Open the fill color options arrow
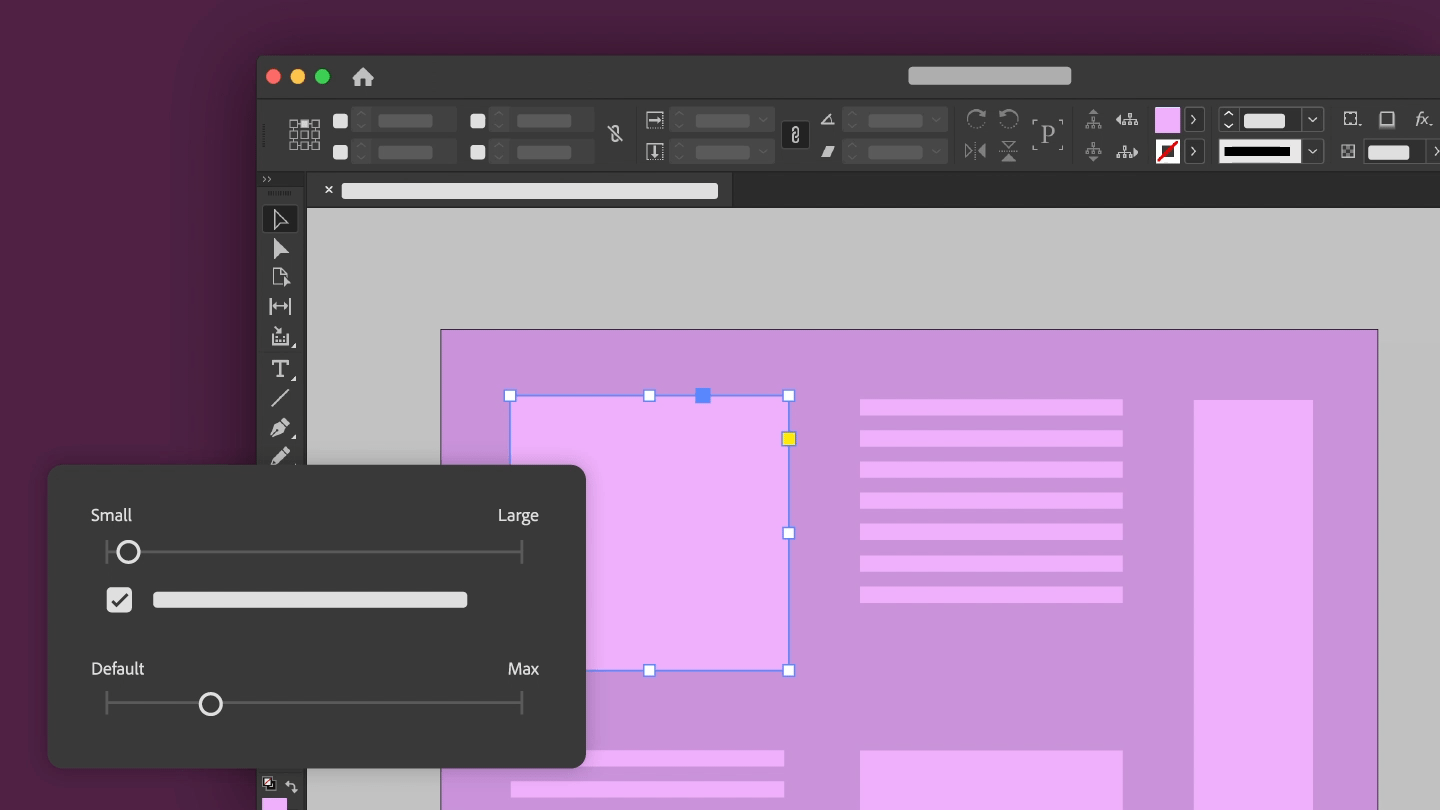 [1194, 119]
